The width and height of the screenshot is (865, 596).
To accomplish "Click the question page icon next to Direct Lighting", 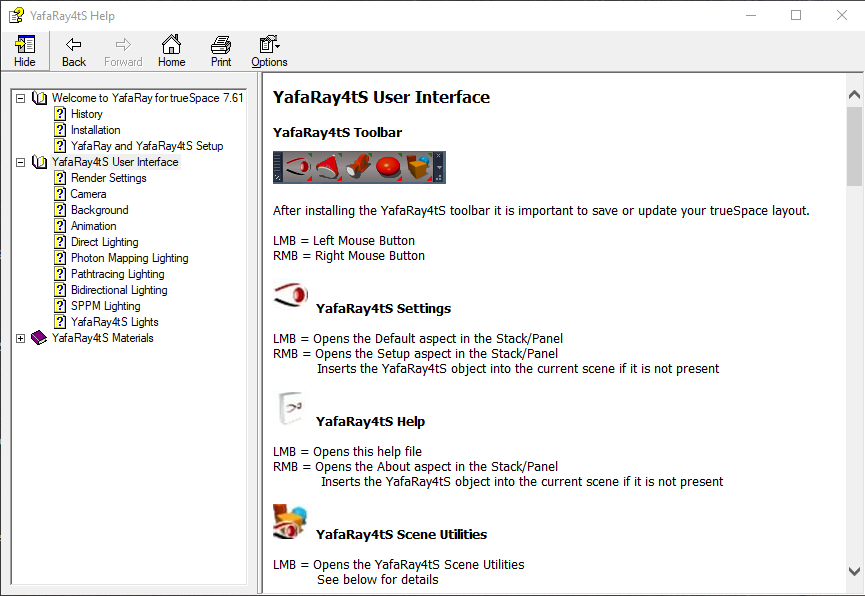I will pos(60,242).
